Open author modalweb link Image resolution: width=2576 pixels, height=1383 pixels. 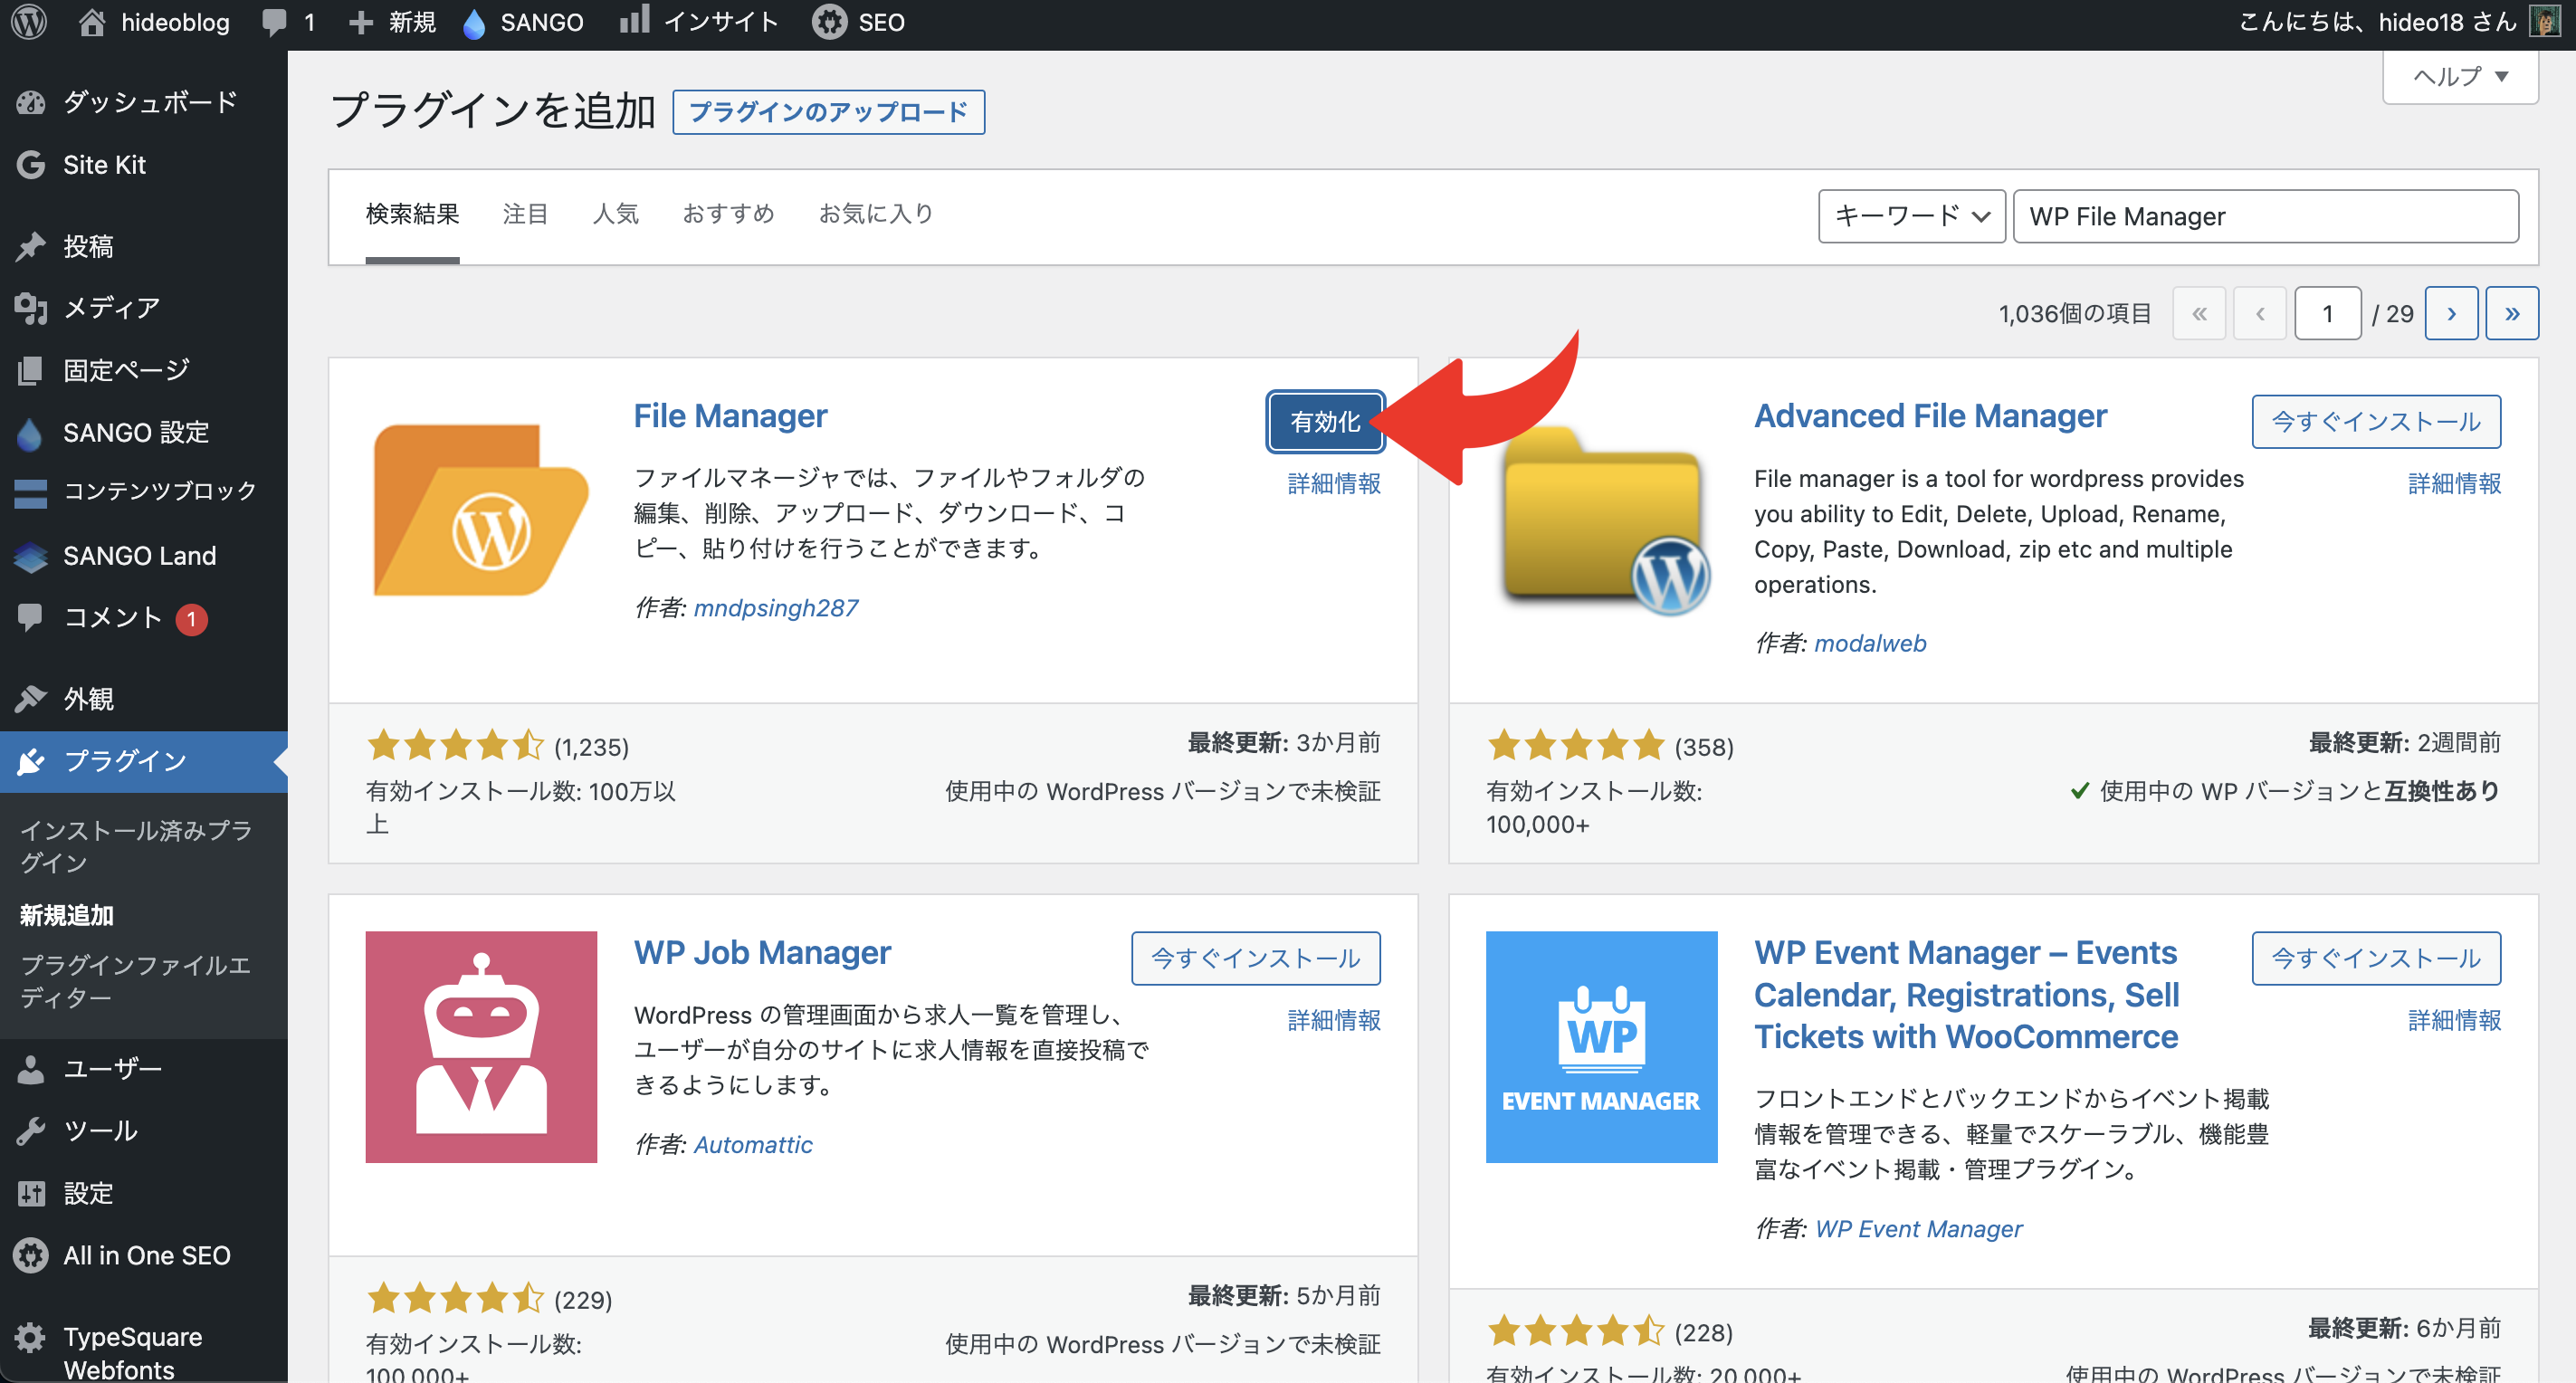[x=1870, y=643]
